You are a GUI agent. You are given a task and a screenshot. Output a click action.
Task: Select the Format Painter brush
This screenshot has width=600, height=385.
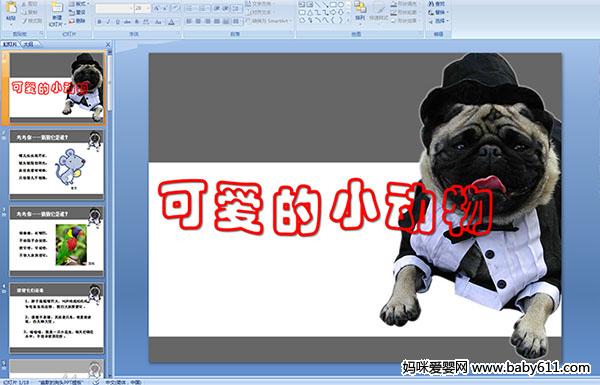coord(24,21)
